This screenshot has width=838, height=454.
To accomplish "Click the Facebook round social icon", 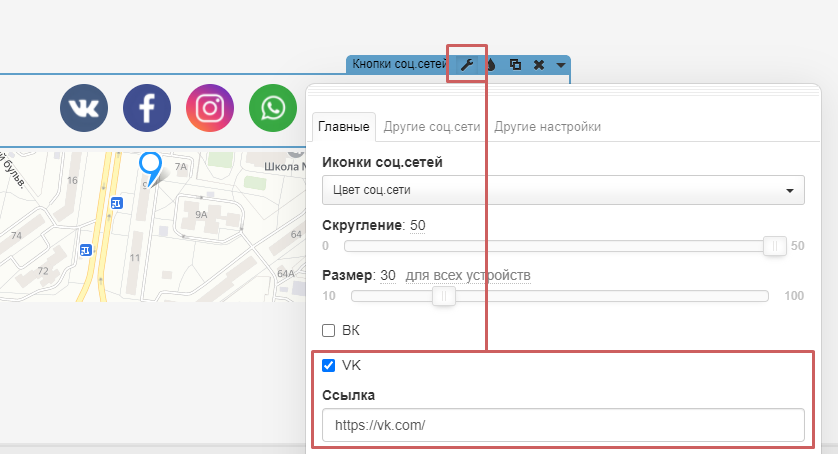I will pyautogui.click(x=147, y=108).
